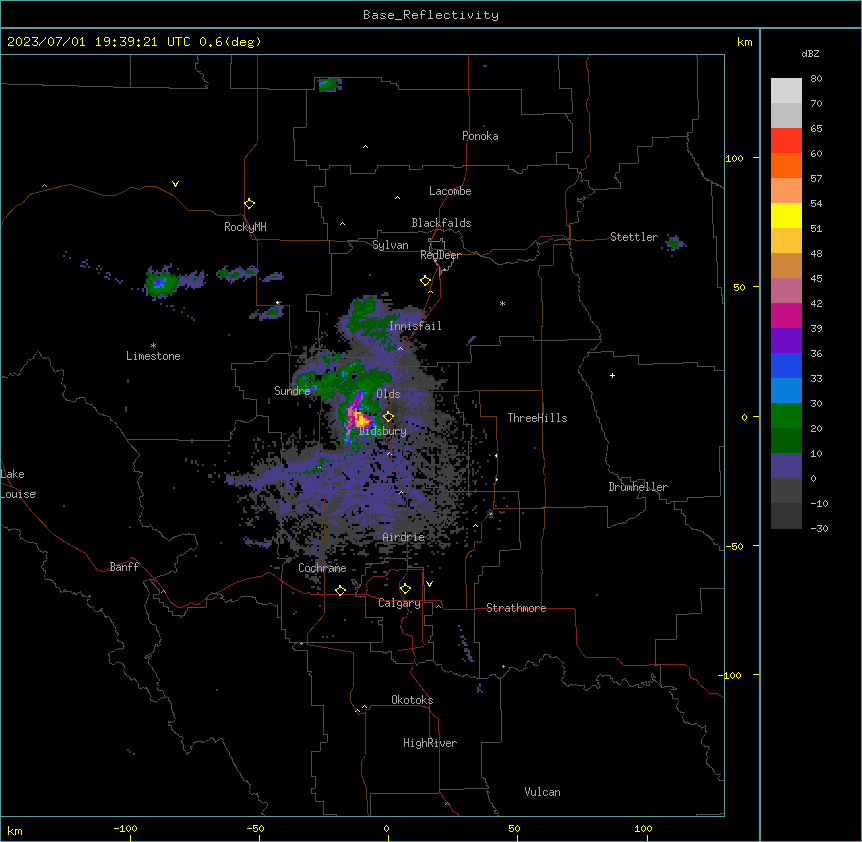The width and height of the screenshot is (862, 842).
Task: Click the Base_Reflectivity title text
Action: (x=430, y=15)
